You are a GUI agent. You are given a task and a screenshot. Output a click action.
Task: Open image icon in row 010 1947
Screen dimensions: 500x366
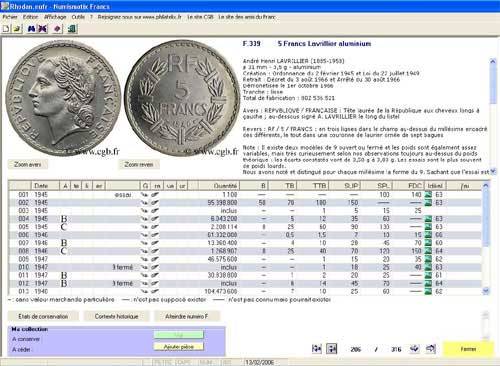pos(428,267)
